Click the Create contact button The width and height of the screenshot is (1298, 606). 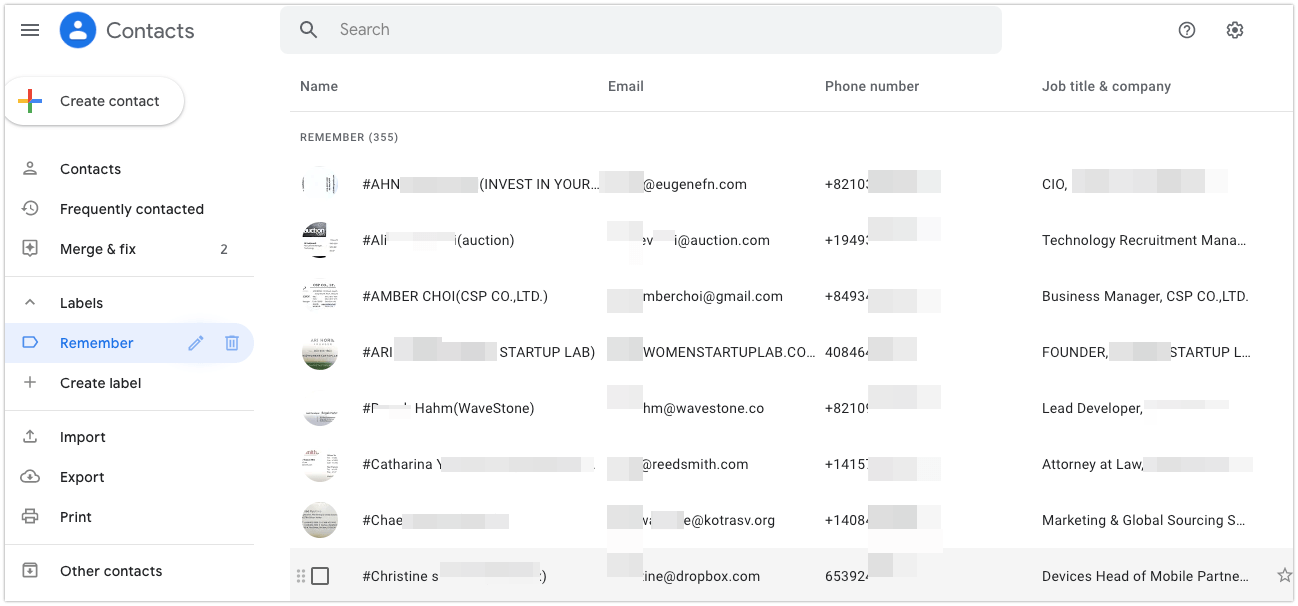click(95, 101)
